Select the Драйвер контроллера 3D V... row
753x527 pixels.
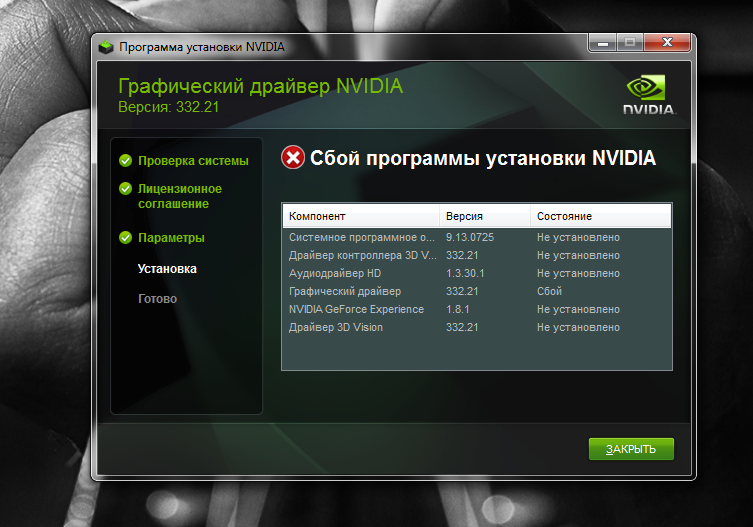pyautogui.click(x=477, y=255)
